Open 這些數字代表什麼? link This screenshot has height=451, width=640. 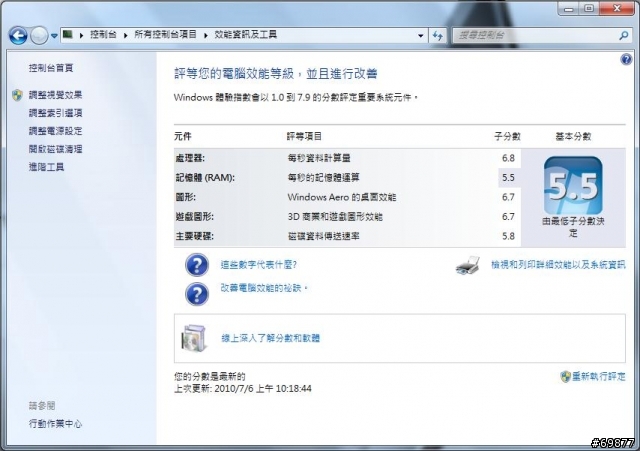pos(258,265)
